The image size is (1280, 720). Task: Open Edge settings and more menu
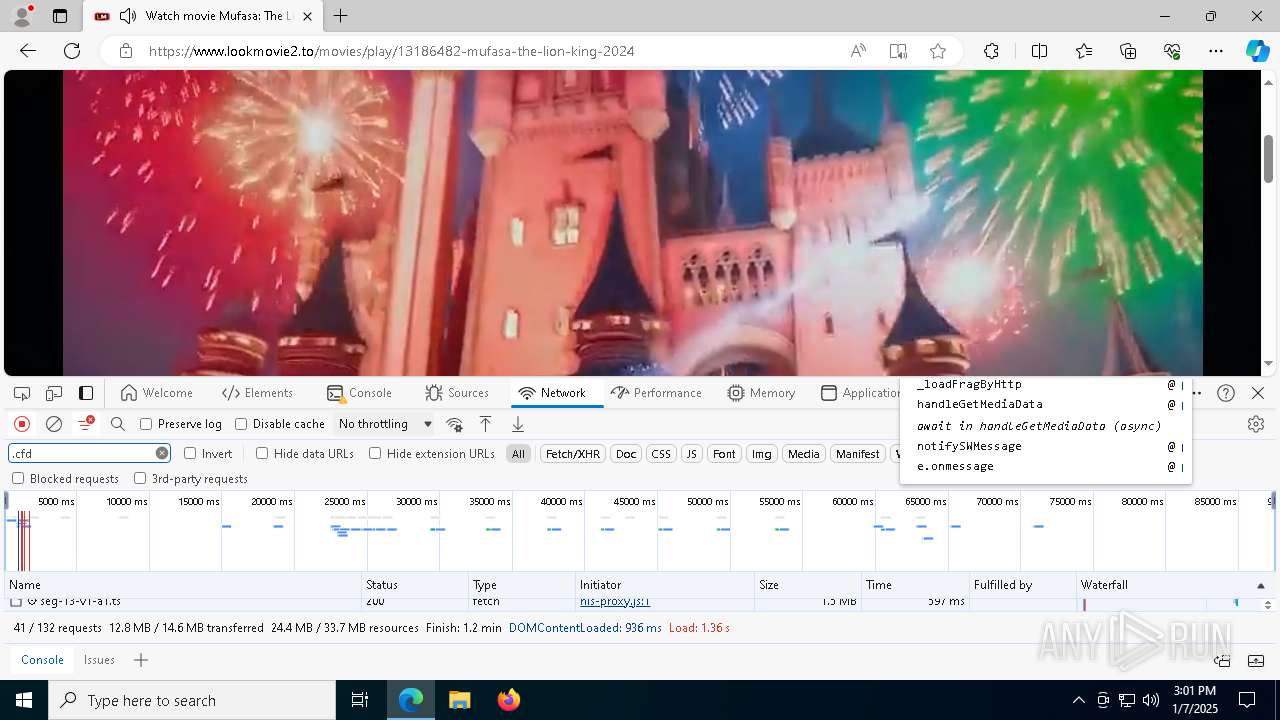(1216, 51)
